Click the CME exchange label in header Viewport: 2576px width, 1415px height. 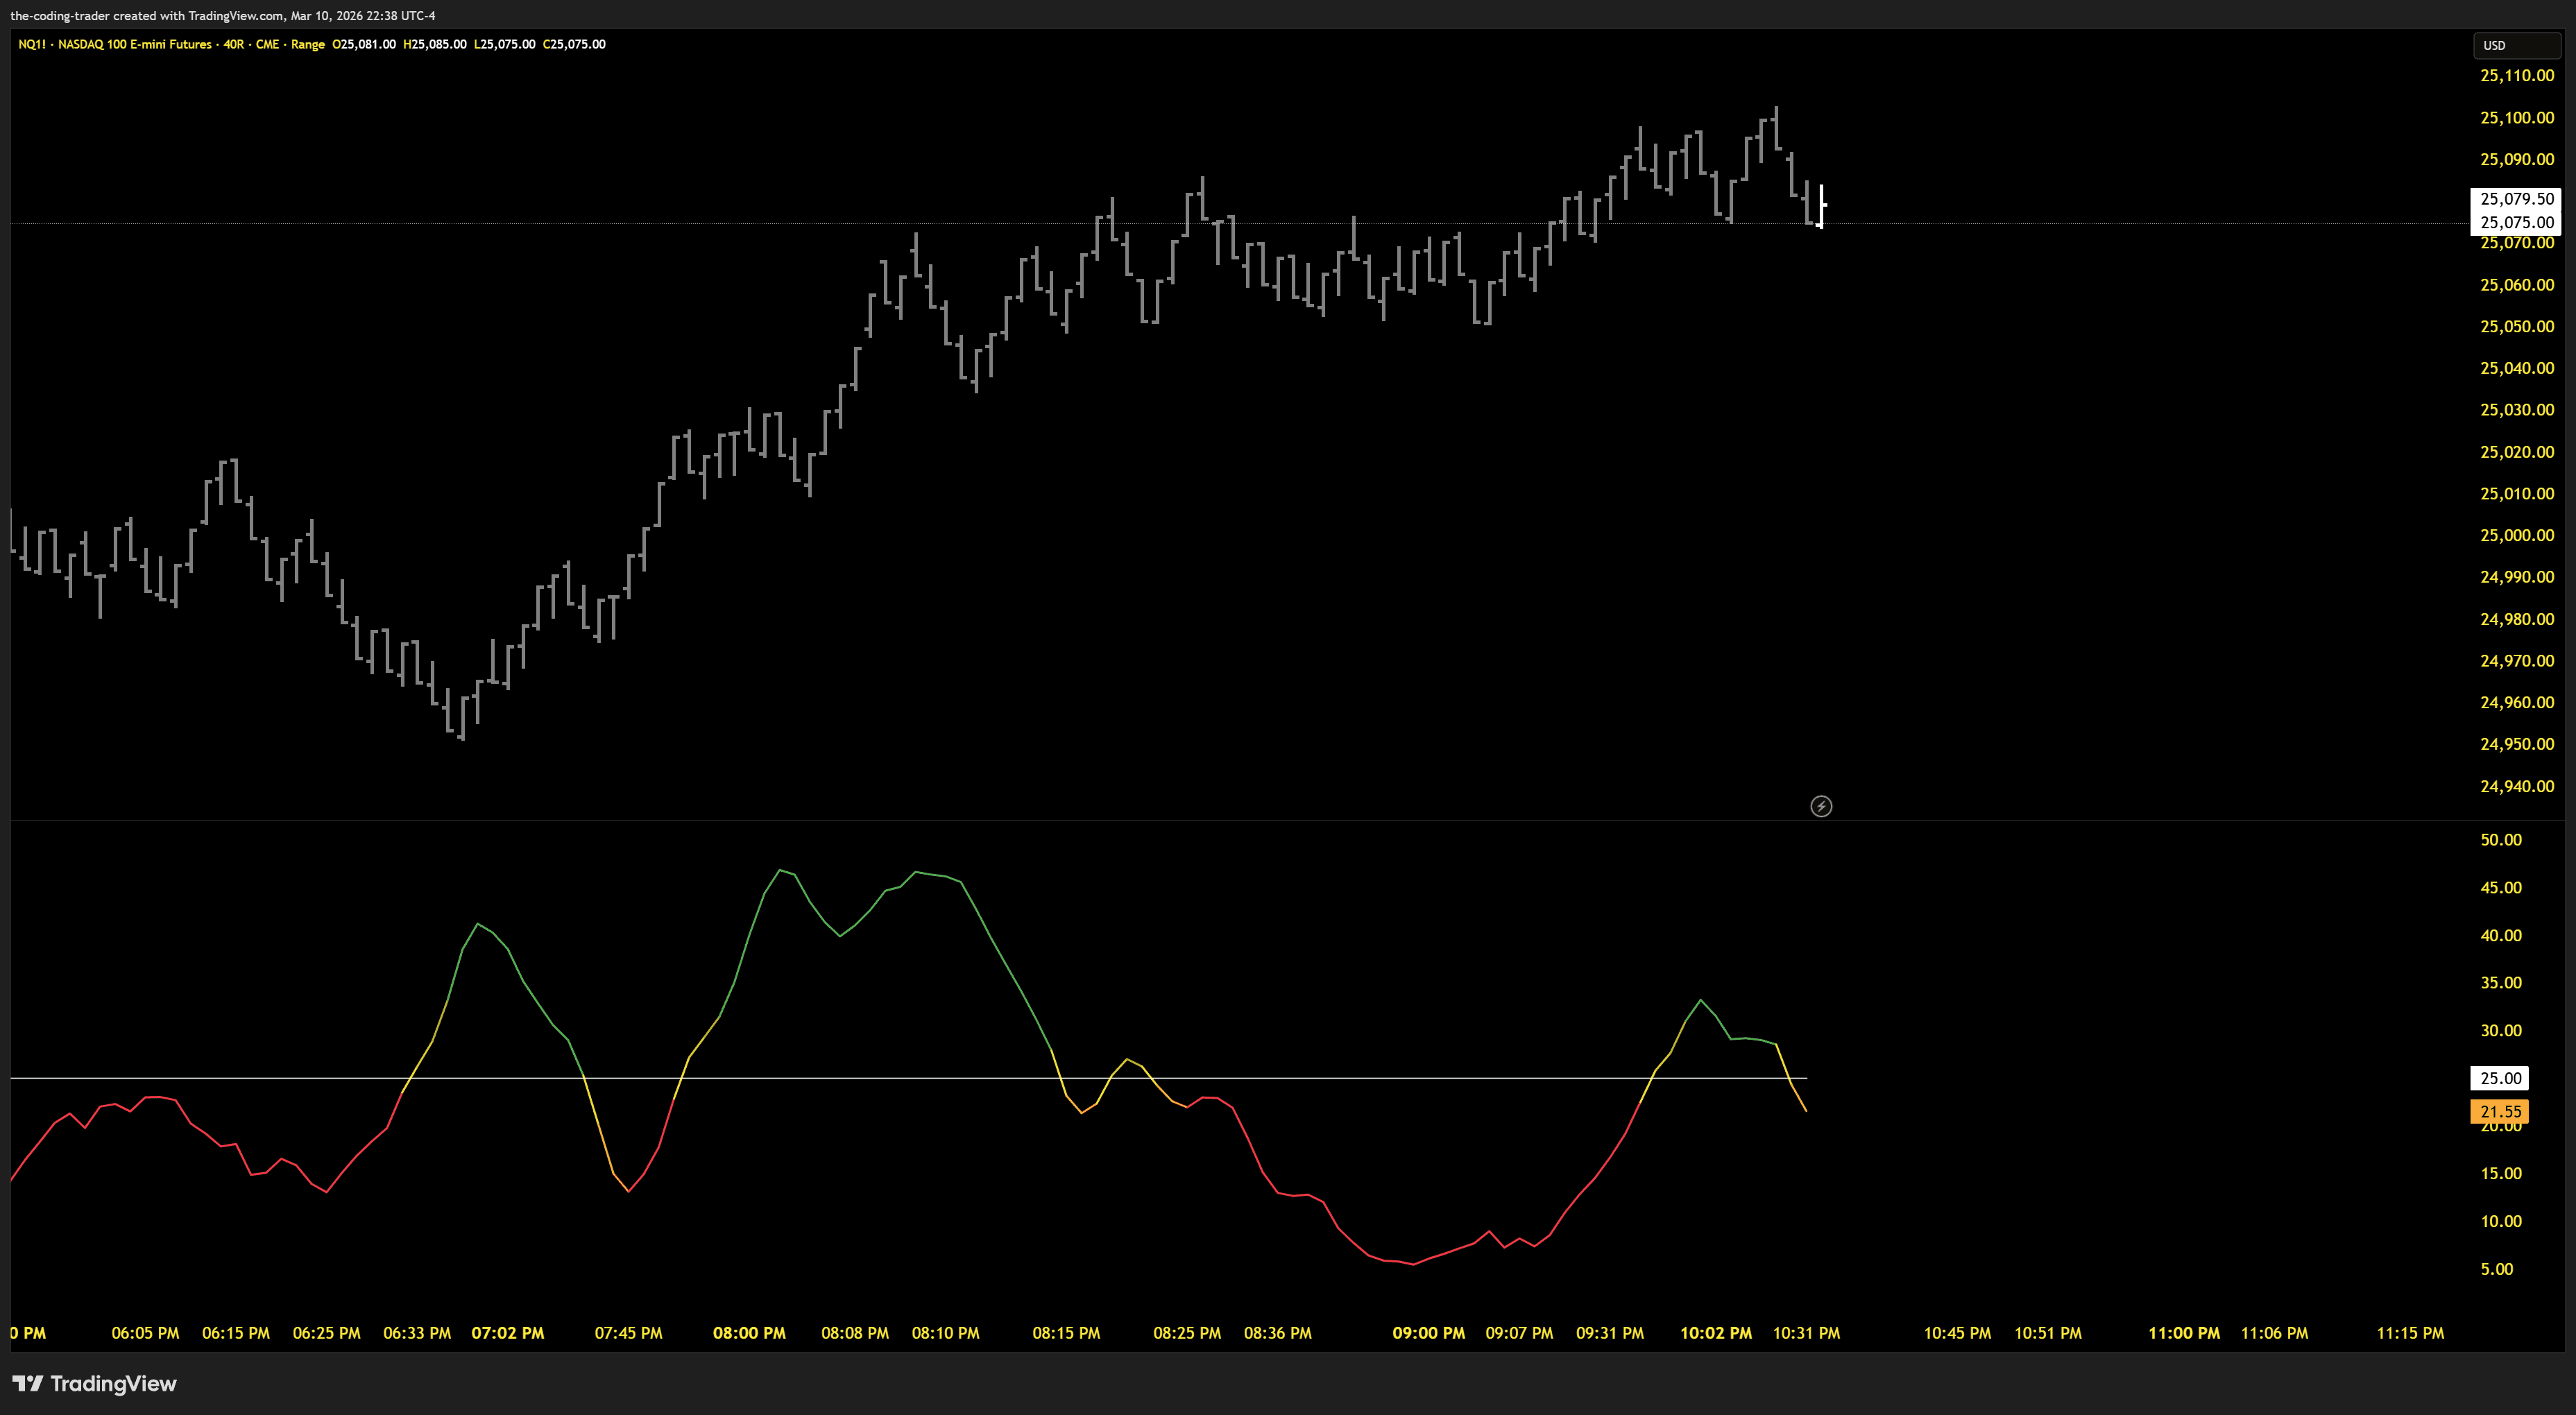pos(267,44)
